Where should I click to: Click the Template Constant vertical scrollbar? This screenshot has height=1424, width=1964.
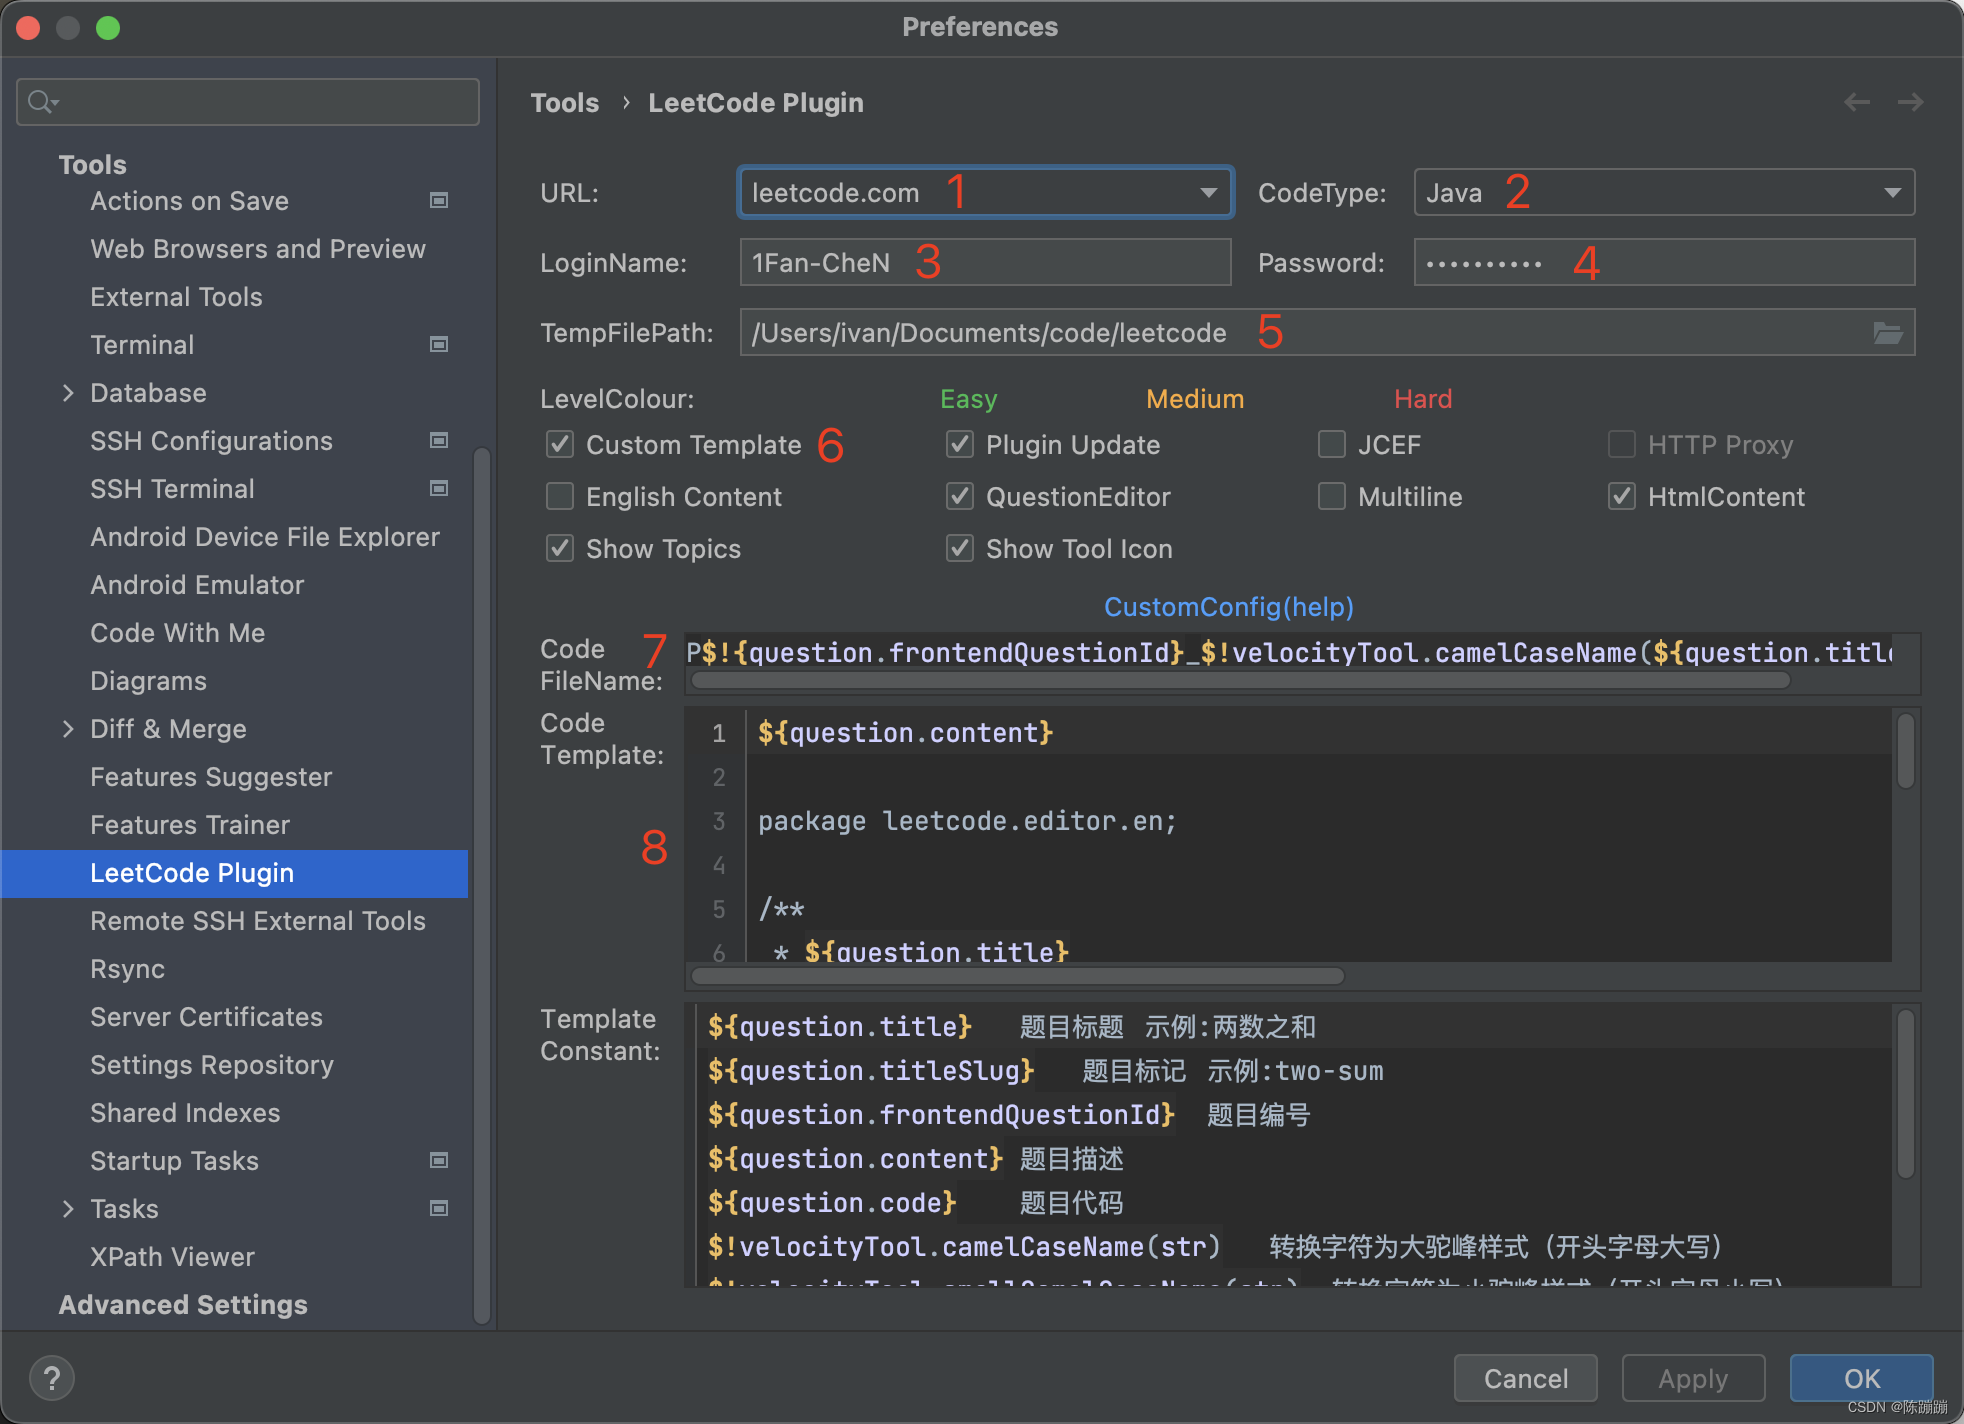pyautogui.click(x=1905, y=1093)
